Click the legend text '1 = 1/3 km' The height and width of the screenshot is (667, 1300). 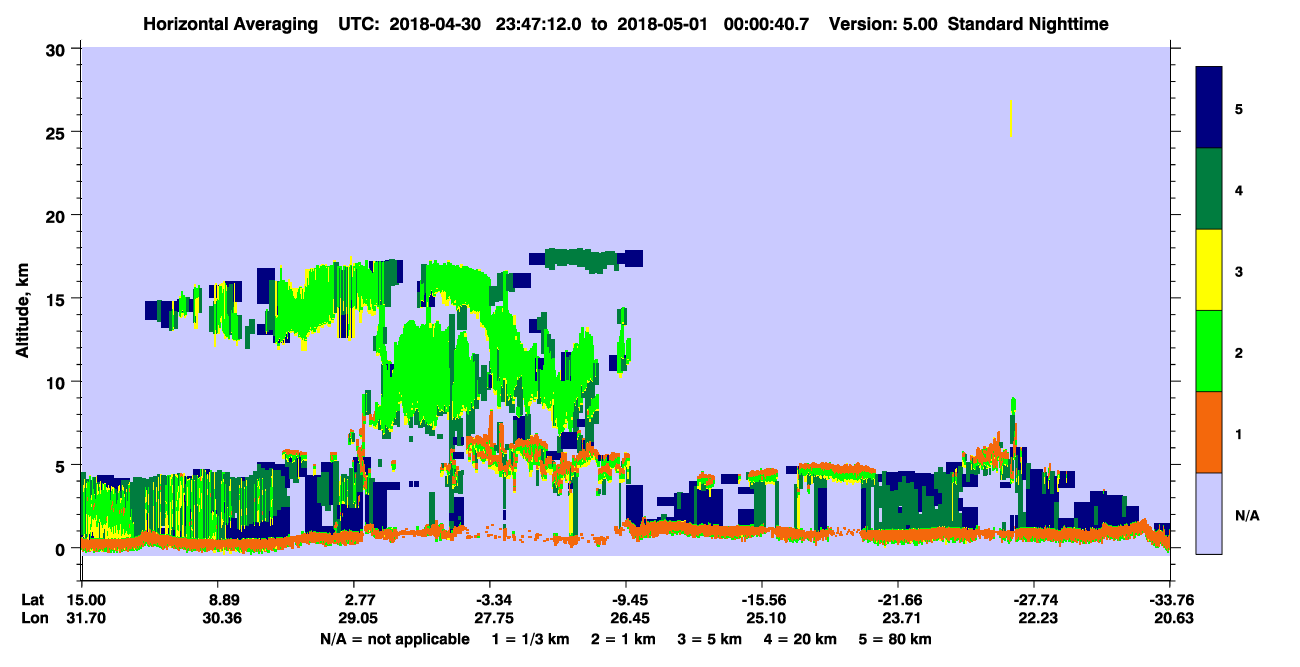click(x=528, y=639)
